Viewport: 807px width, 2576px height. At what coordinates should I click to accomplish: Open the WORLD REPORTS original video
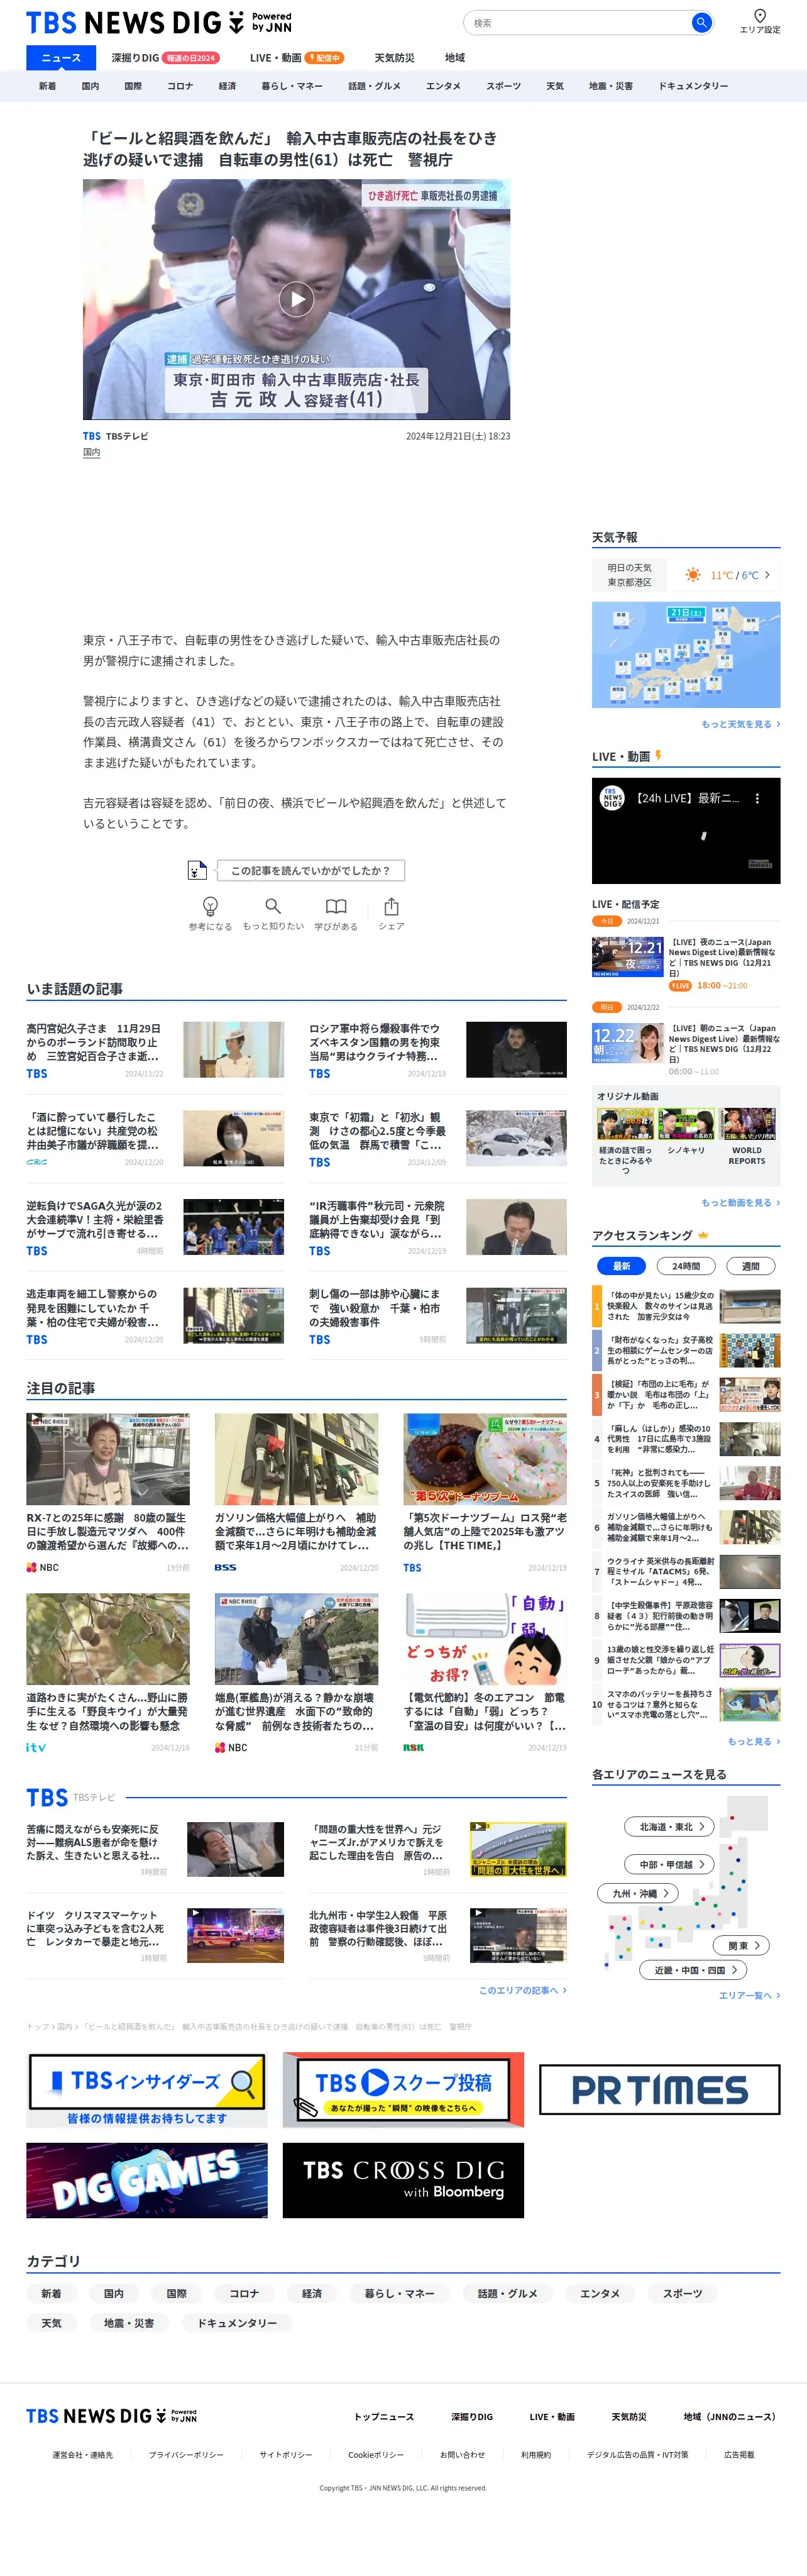click(x=746, y=1137)
